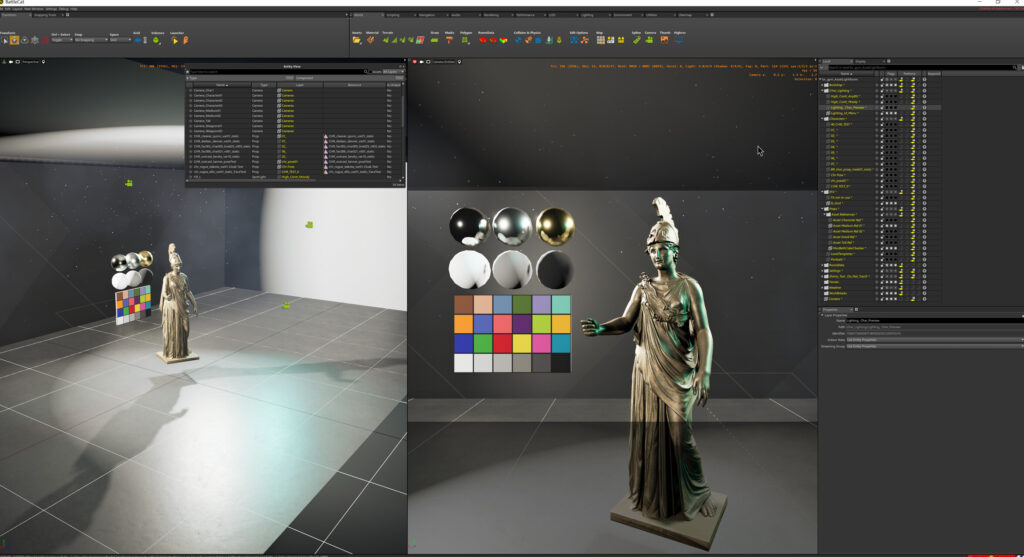
Task: Click the Volumes icon in Transform toolbar
Action: coord(157,40)
